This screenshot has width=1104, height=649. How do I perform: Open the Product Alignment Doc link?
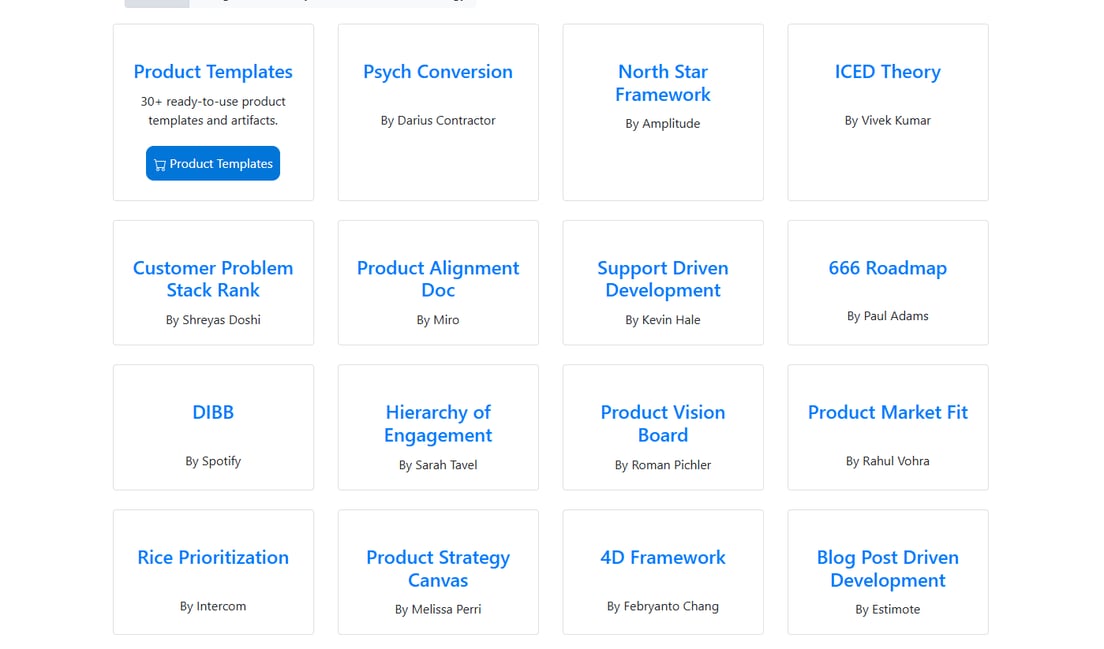(438, 279)
